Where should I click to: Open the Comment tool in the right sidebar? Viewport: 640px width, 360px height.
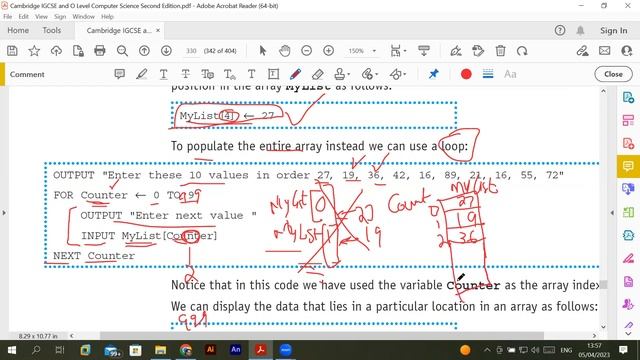click(628, 166)
